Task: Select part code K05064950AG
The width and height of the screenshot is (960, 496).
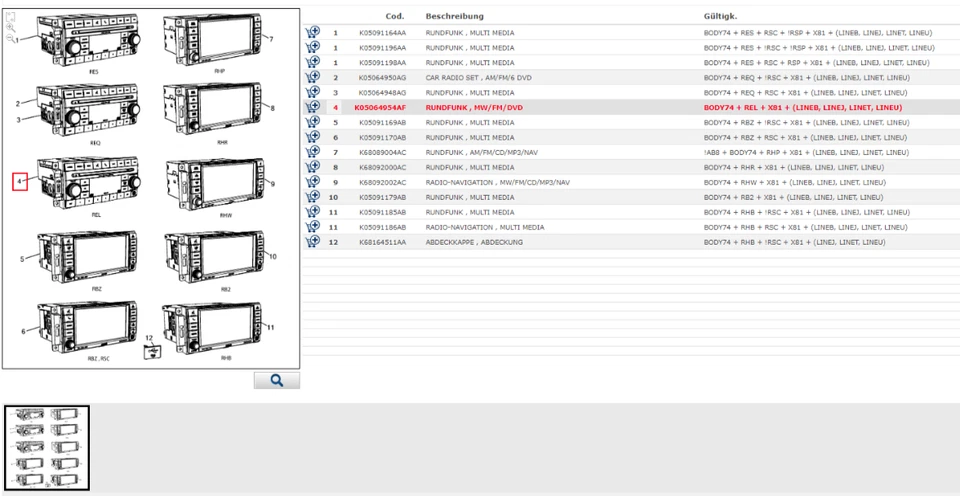Action: click(382, 78)
